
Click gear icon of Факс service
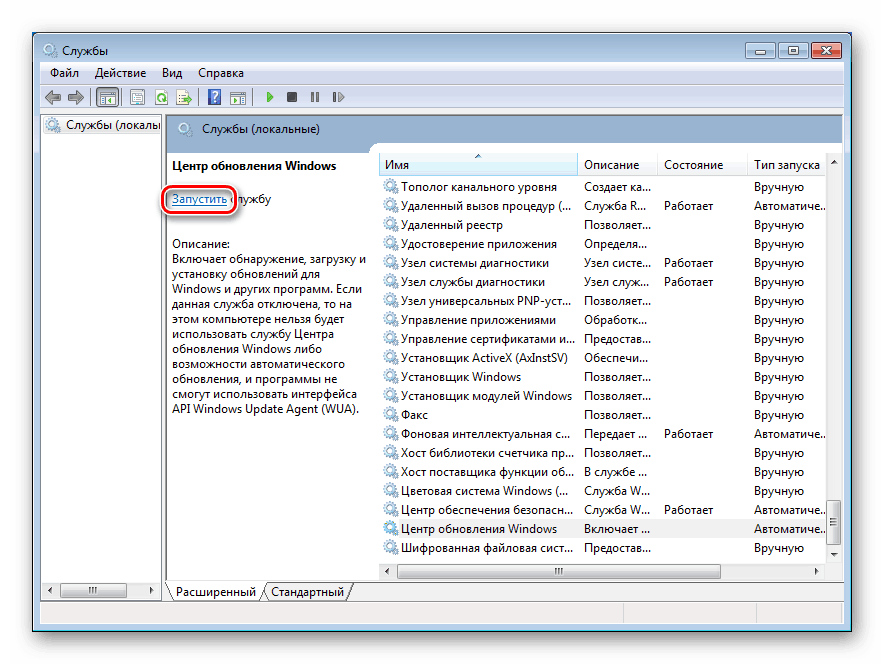click(391, 414)
